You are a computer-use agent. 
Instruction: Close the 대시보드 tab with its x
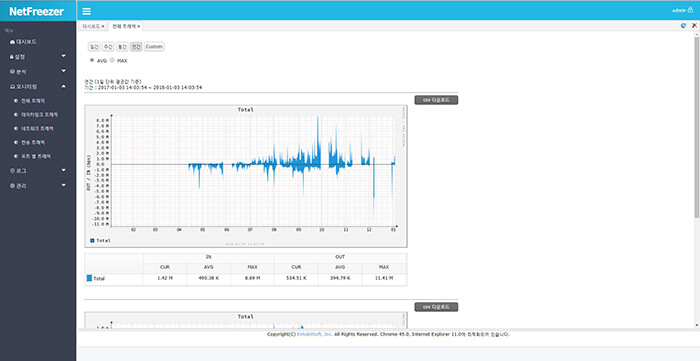click(103, 27)
